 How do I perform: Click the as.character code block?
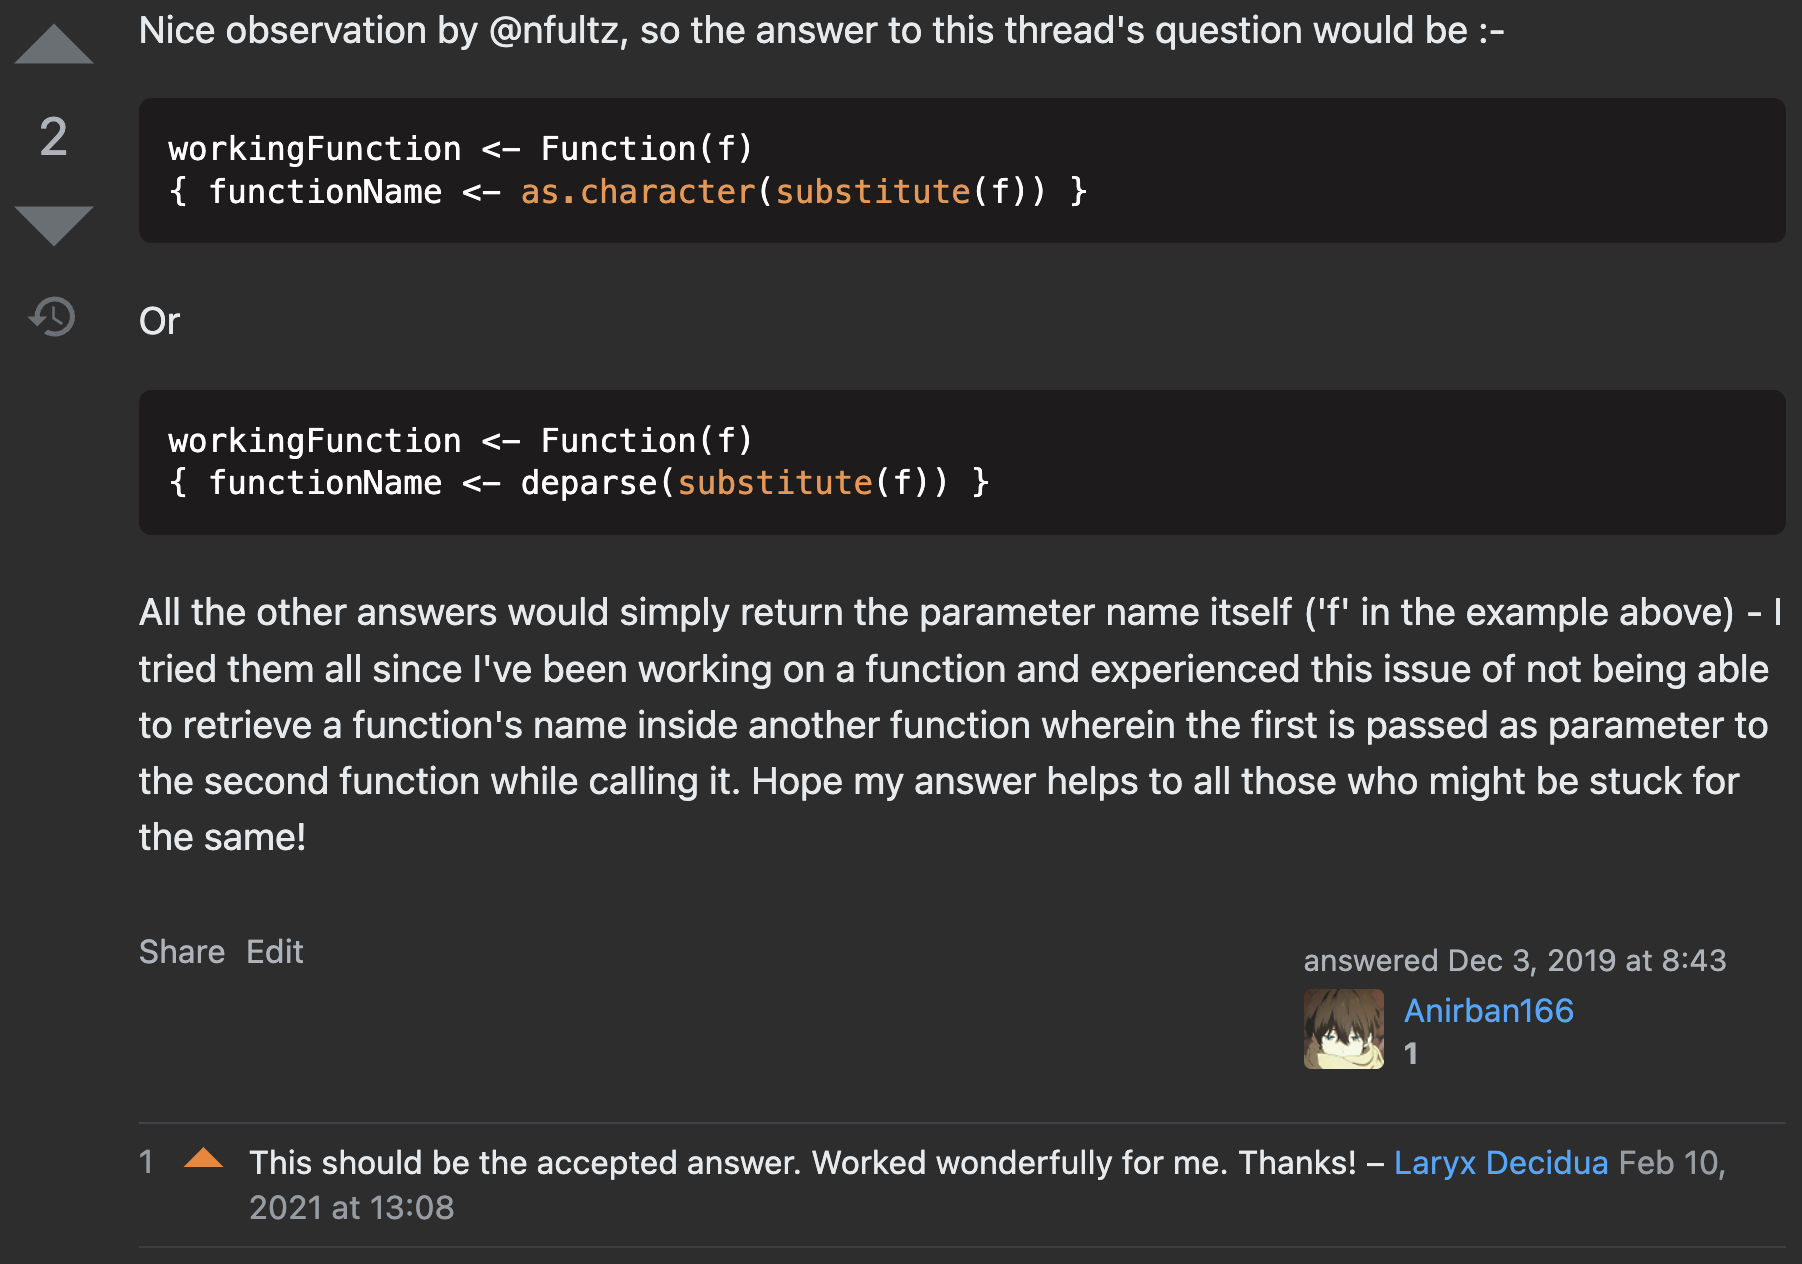[962, 170]
